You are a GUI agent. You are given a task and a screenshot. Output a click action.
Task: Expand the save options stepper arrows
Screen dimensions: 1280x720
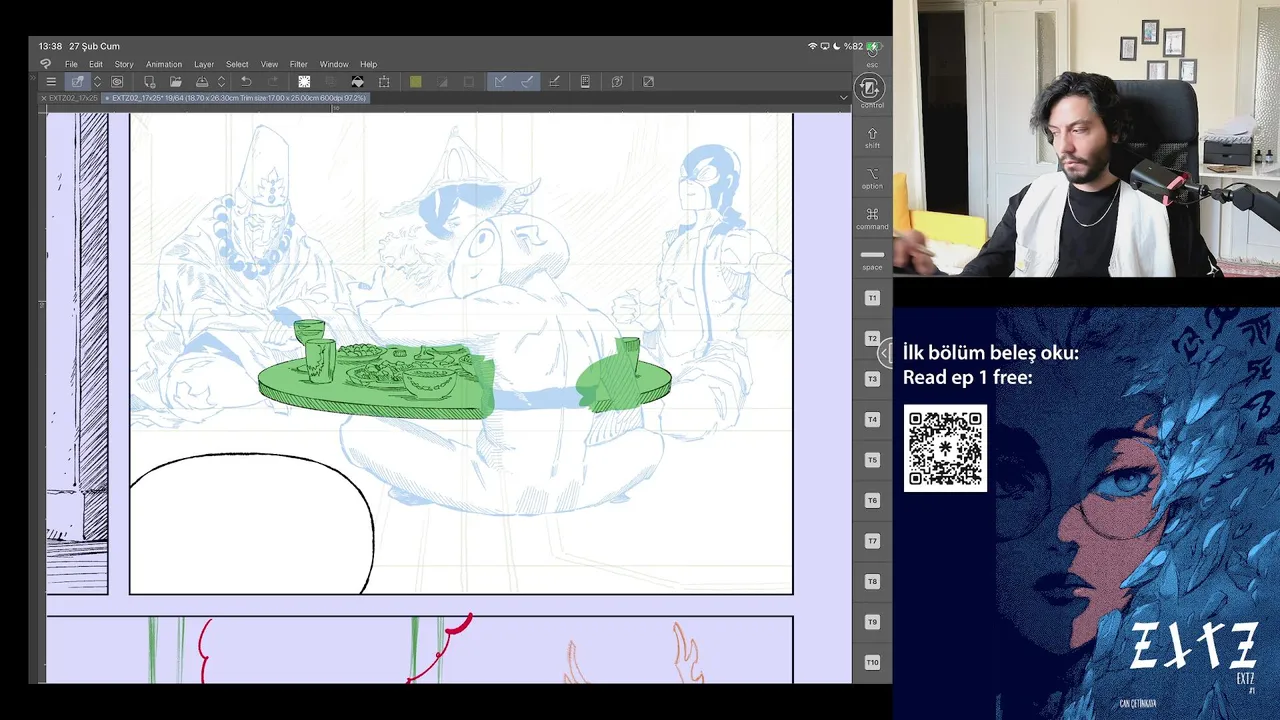point(221,81)
